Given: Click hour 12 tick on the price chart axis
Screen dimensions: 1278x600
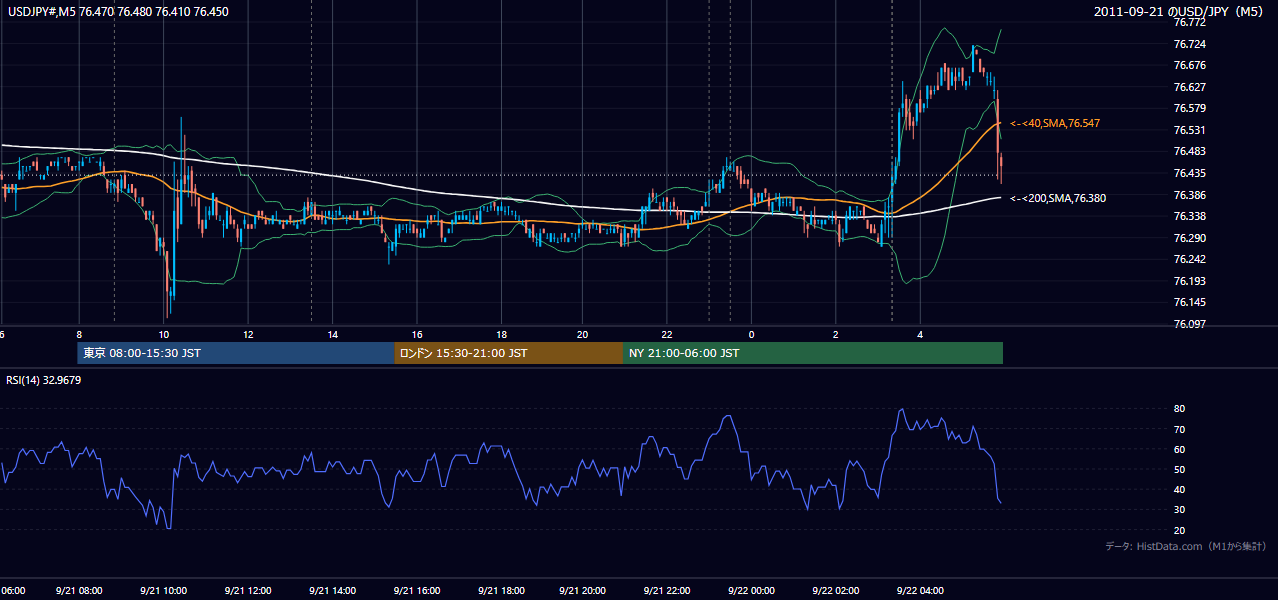Looking at the screenshot, I should coord(248,335).
